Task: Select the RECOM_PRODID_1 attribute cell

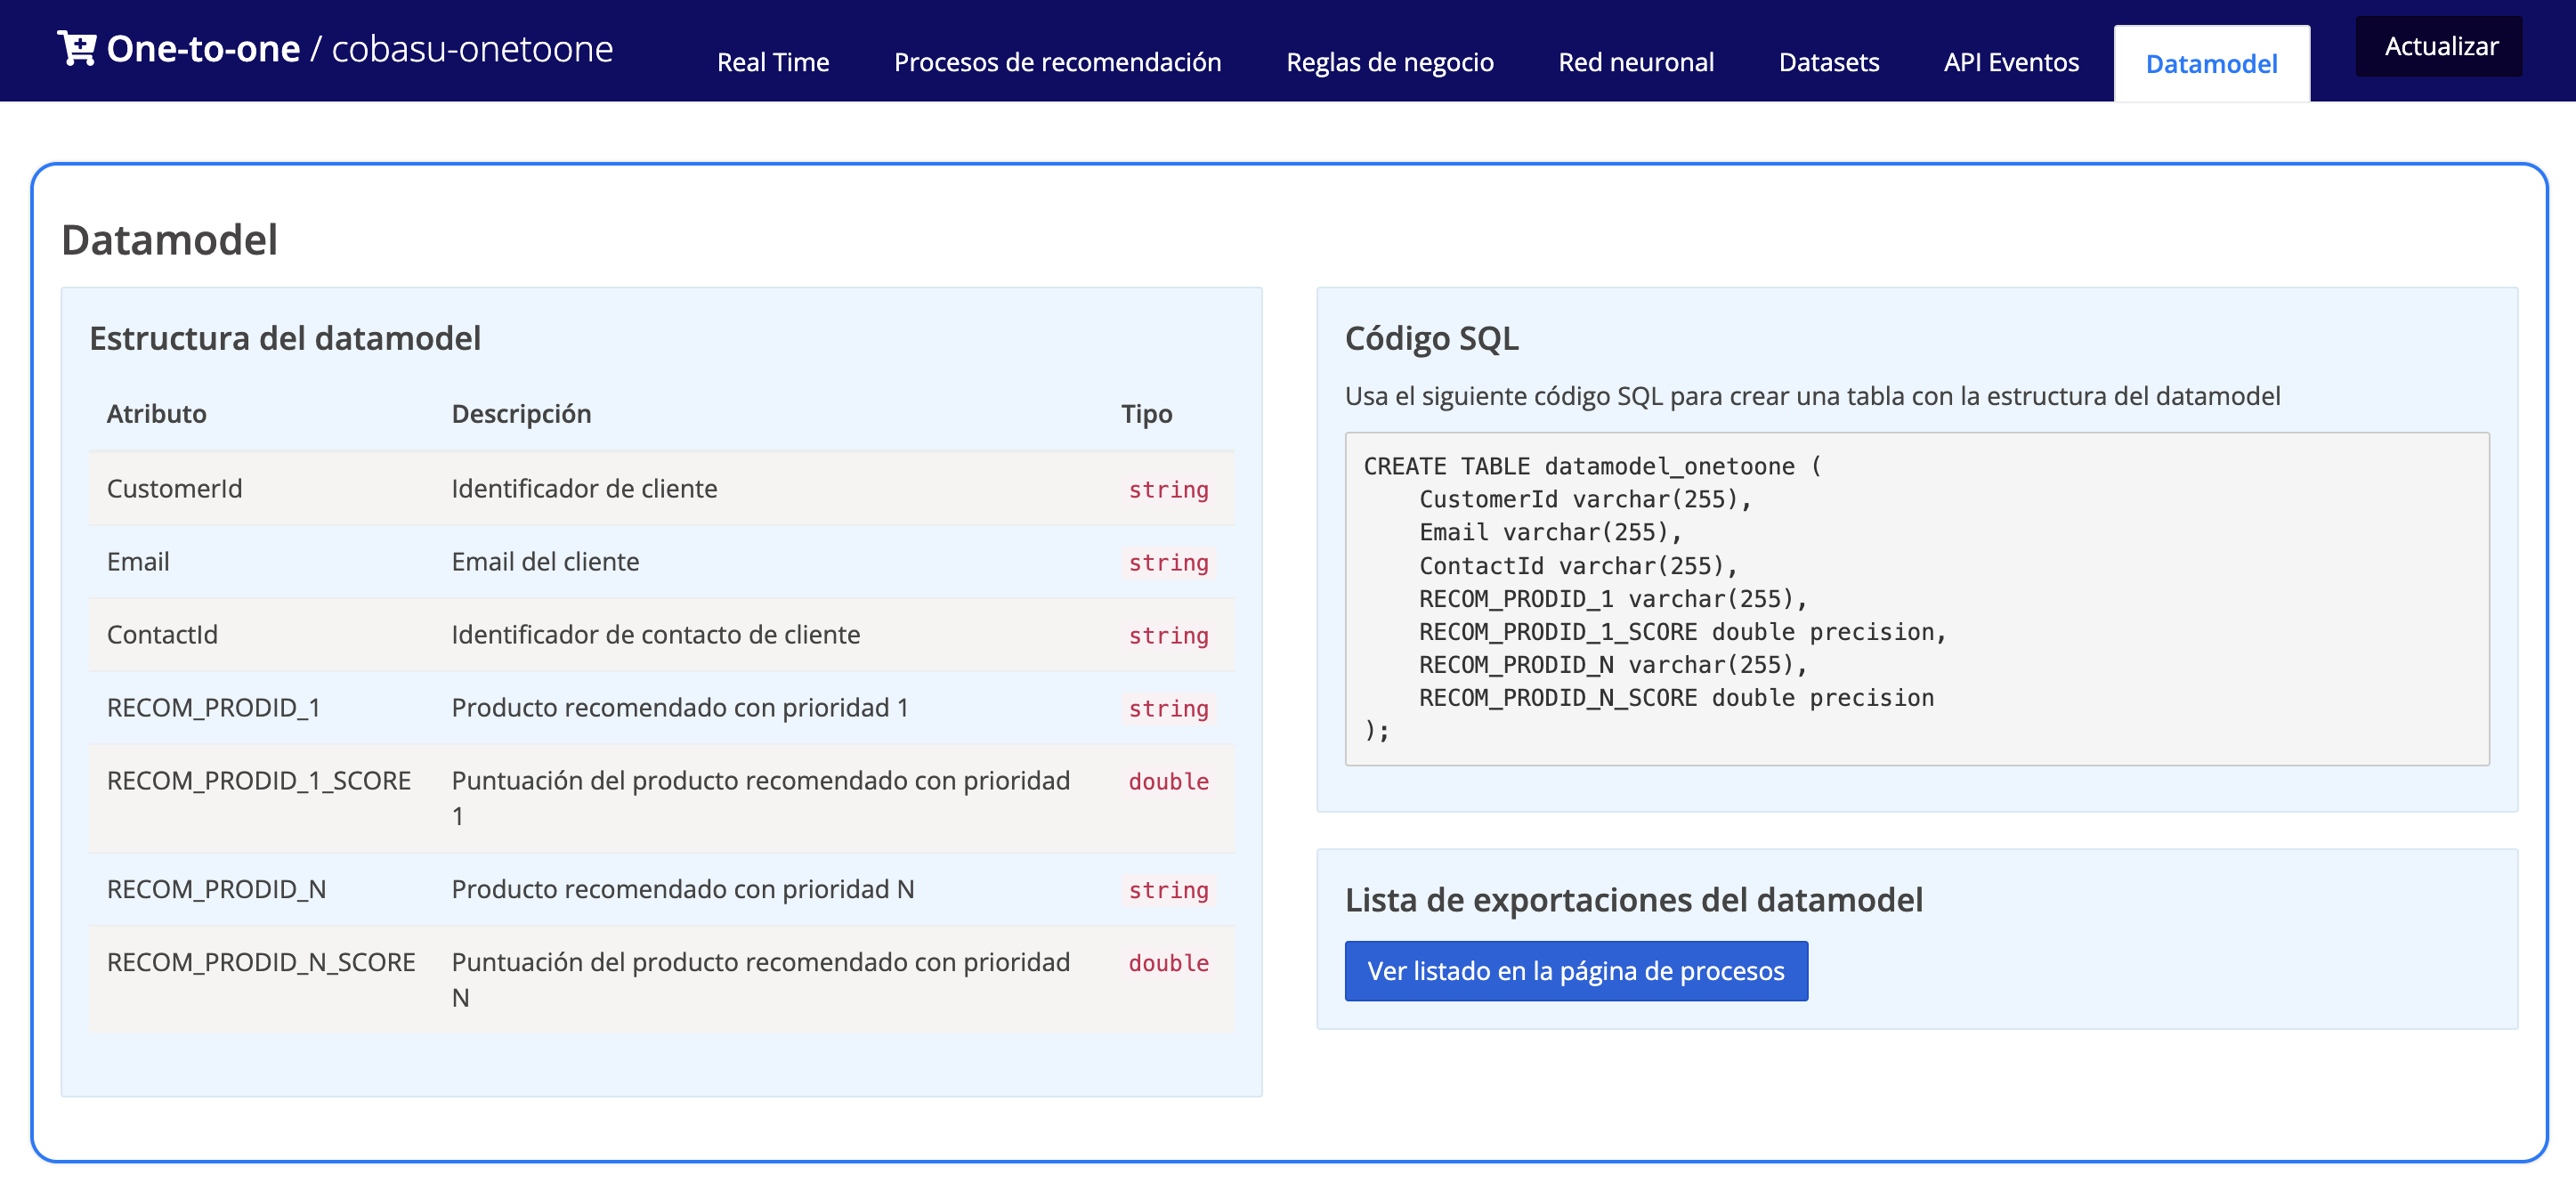Action: (214, 707)
